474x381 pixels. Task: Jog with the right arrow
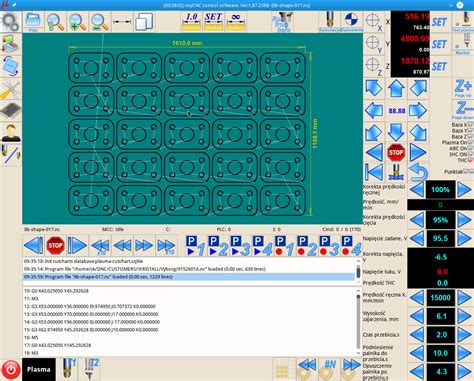418,110
